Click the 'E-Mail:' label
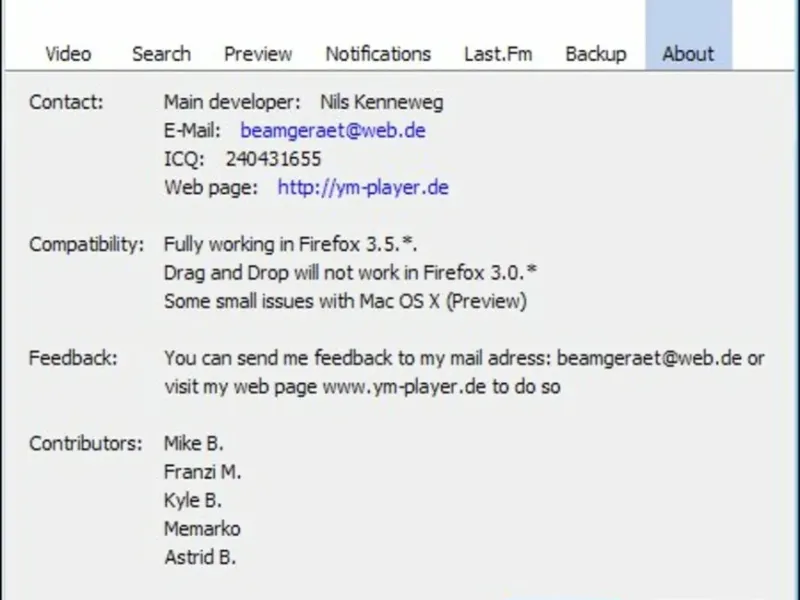This screenshot has height=600, width=800. point(192,131)
